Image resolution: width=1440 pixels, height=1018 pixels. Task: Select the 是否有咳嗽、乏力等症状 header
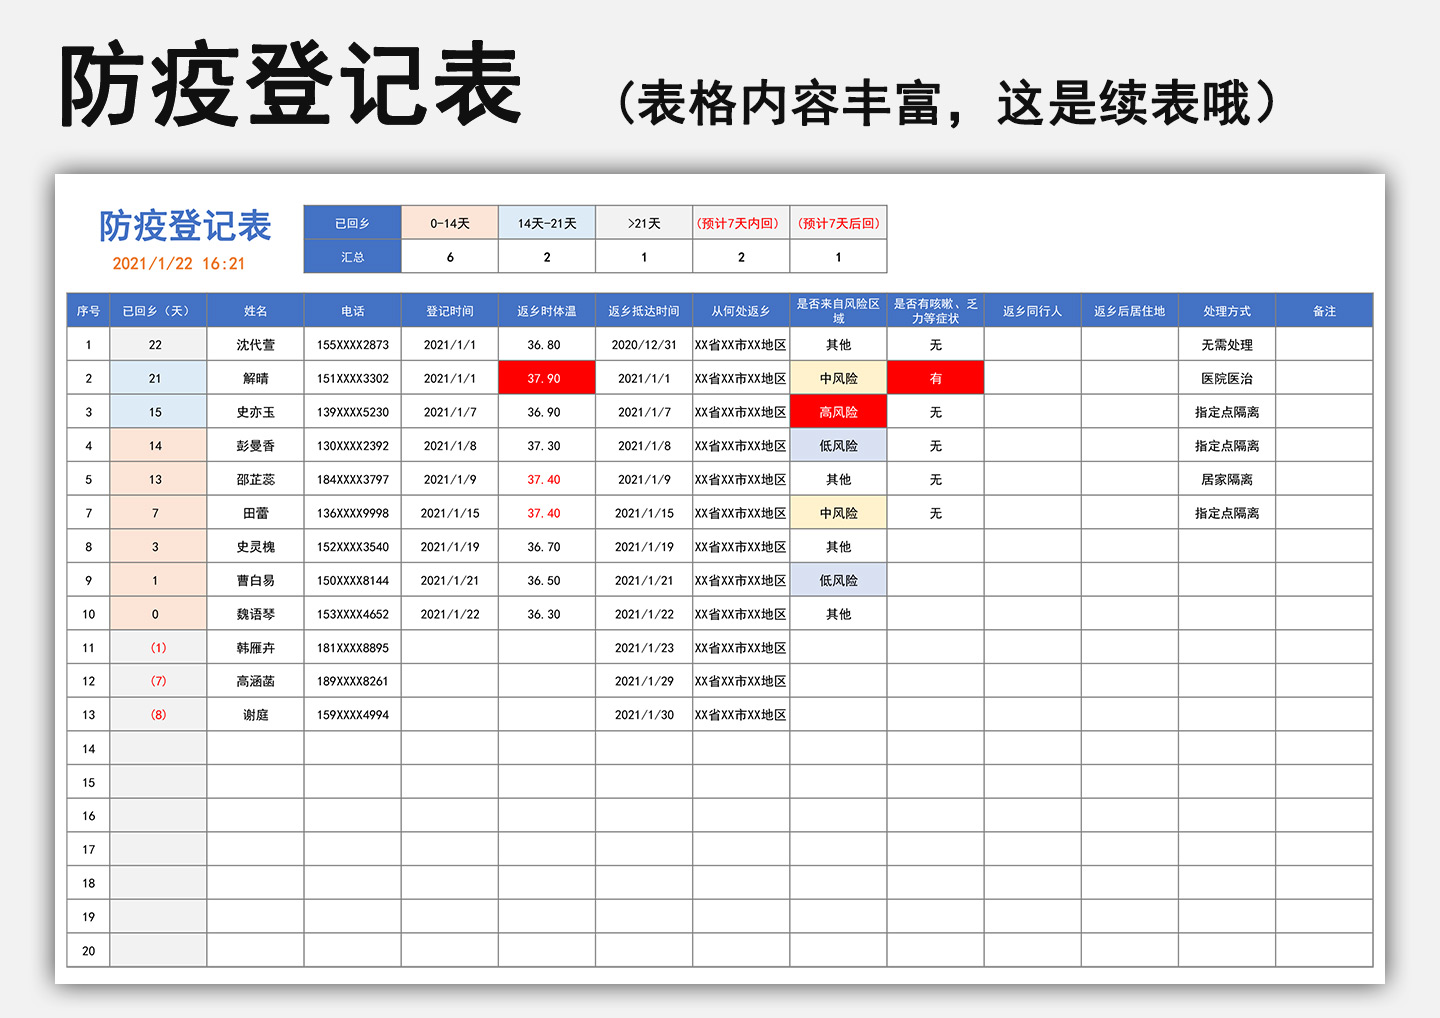[x=935, y=311]
